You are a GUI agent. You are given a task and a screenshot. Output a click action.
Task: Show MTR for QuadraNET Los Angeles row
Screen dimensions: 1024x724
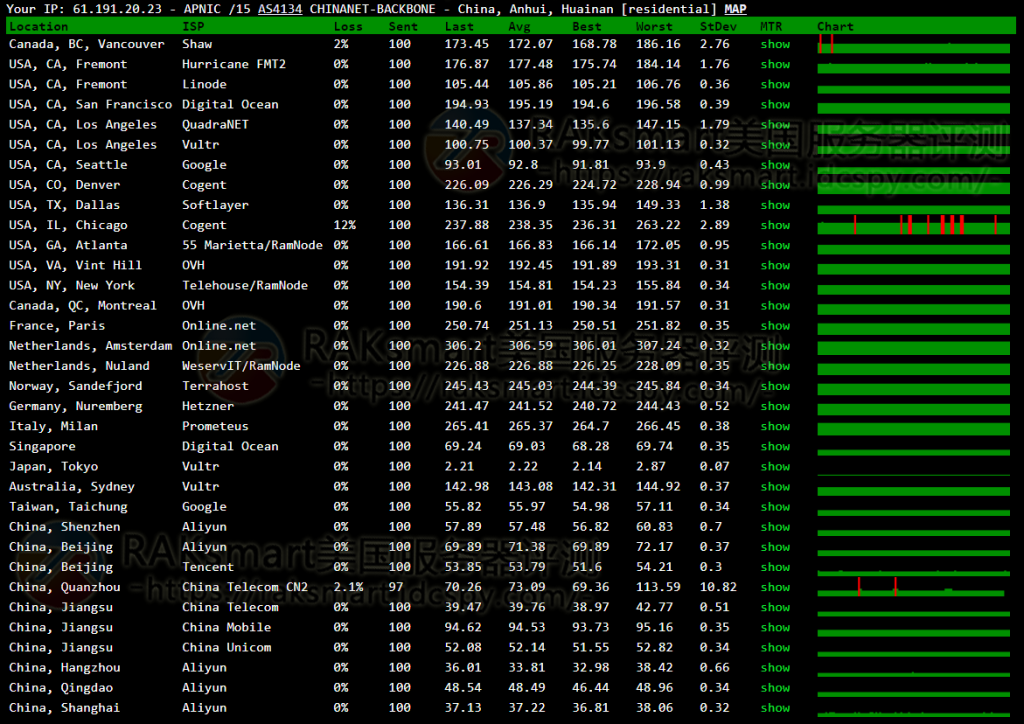tap(775, 125)
